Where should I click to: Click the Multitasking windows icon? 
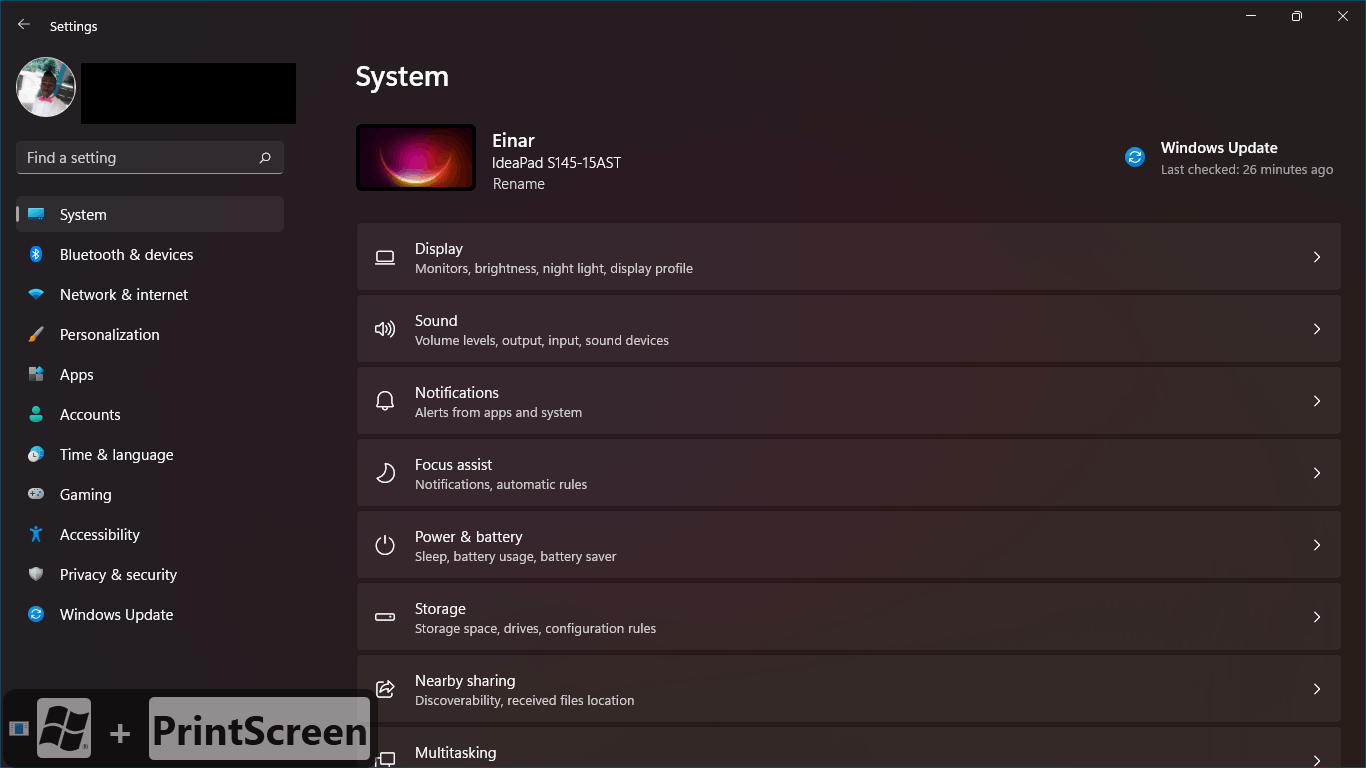pyautogui.click(x=385, y=759)
